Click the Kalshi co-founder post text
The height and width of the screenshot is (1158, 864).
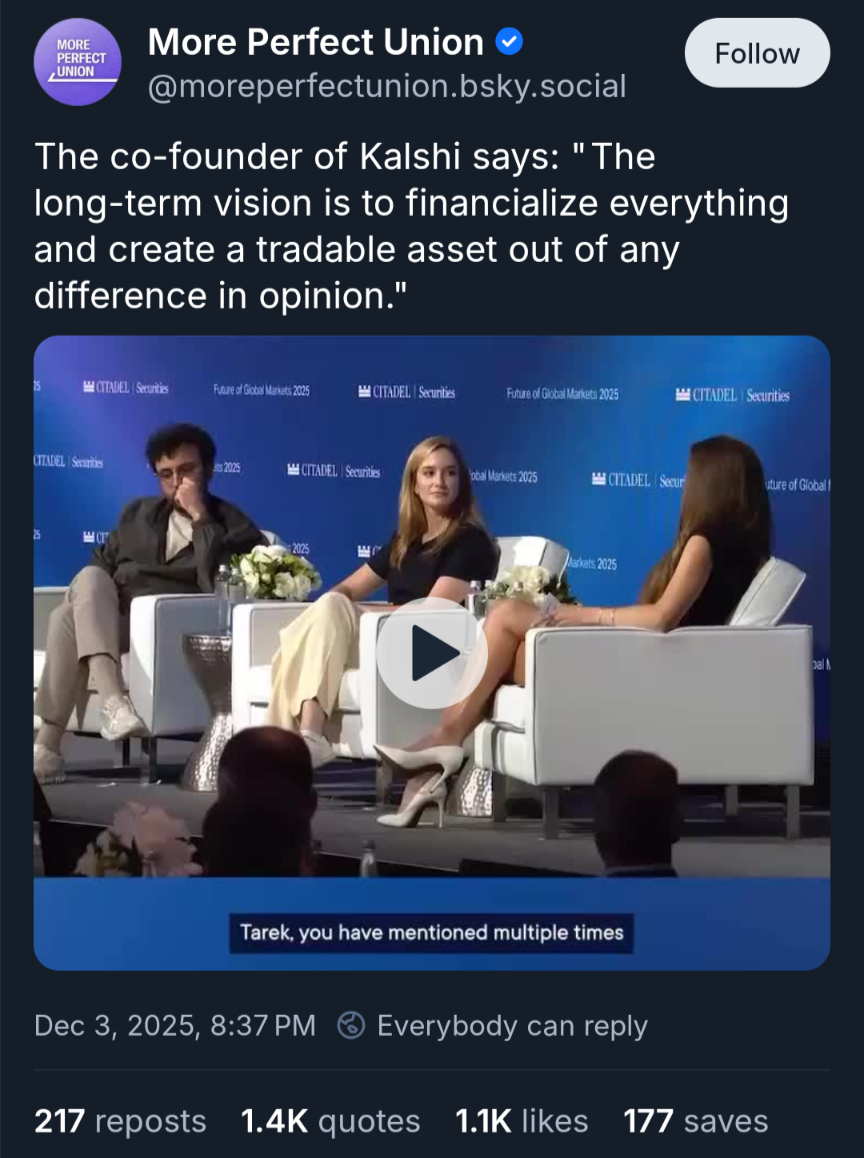coord(411,226)
